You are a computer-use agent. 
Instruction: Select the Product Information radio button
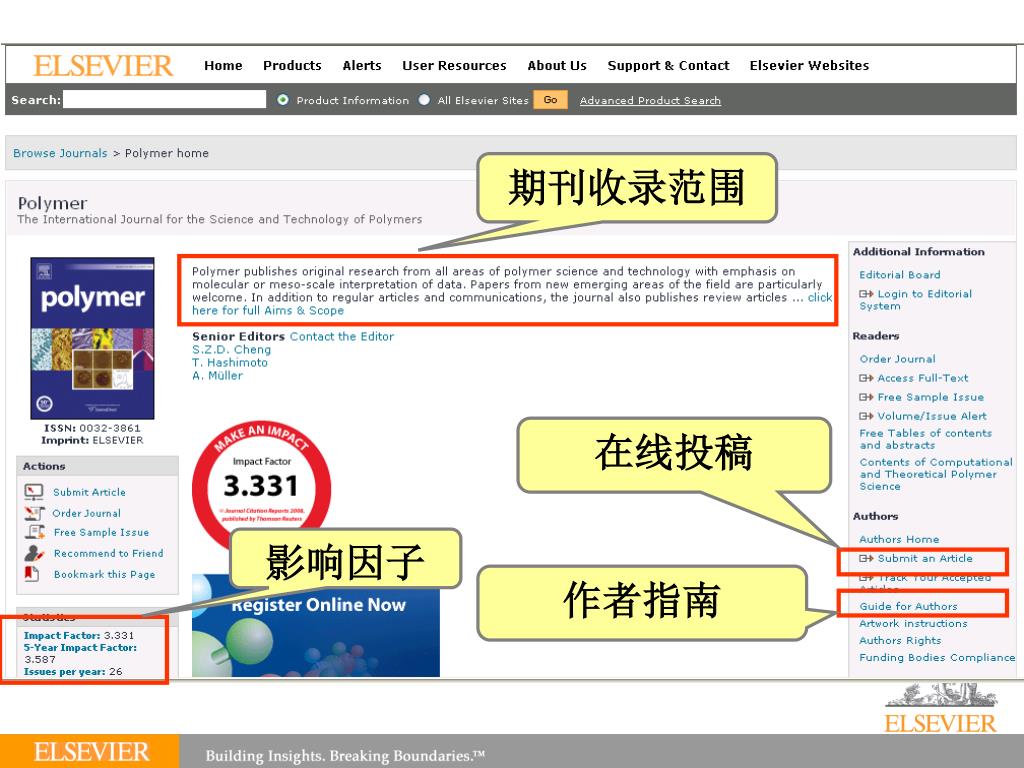pyautogui.click(x=283, y=100)
